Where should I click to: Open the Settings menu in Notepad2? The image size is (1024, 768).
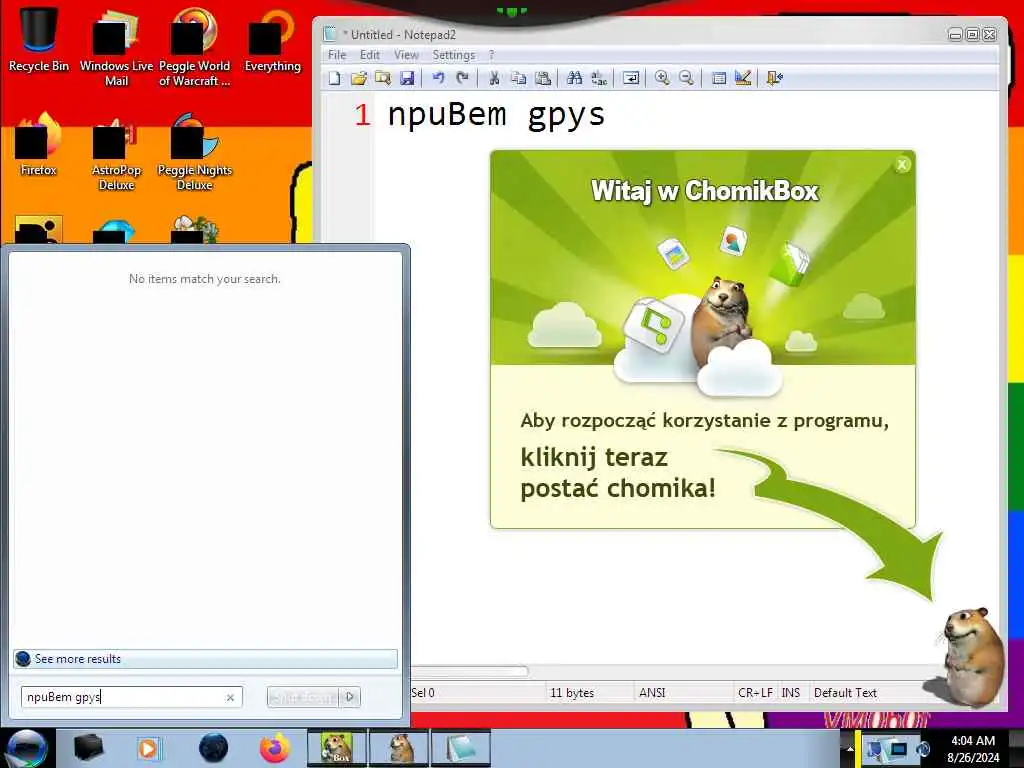[x=454, y=55]
